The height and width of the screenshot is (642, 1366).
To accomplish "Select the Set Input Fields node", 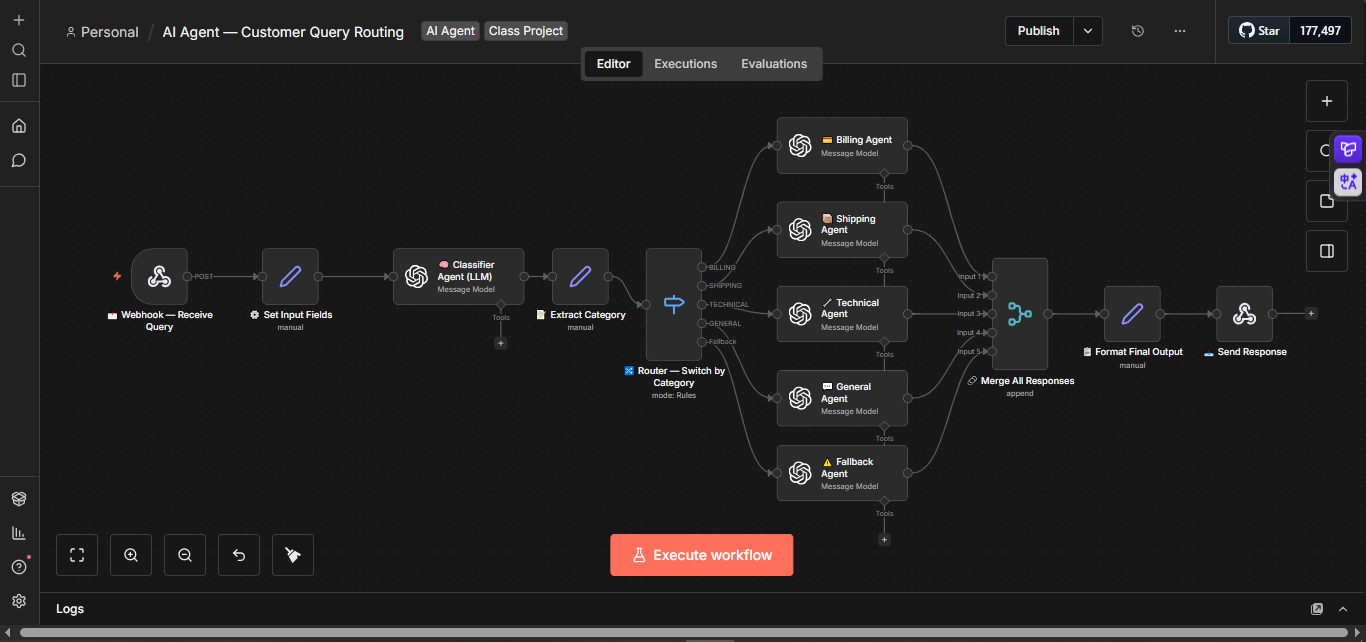I will pos(290,277).
